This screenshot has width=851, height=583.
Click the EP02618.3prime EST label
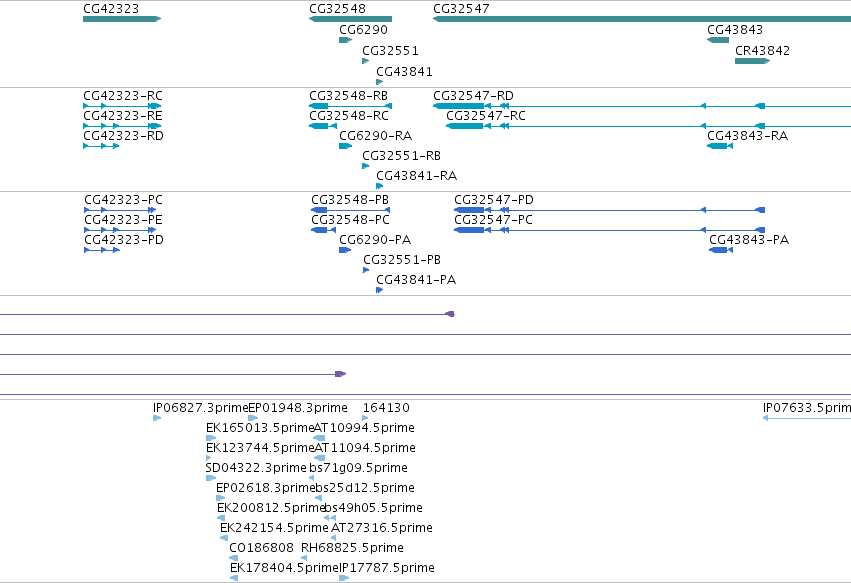click(x=265, y=489)
